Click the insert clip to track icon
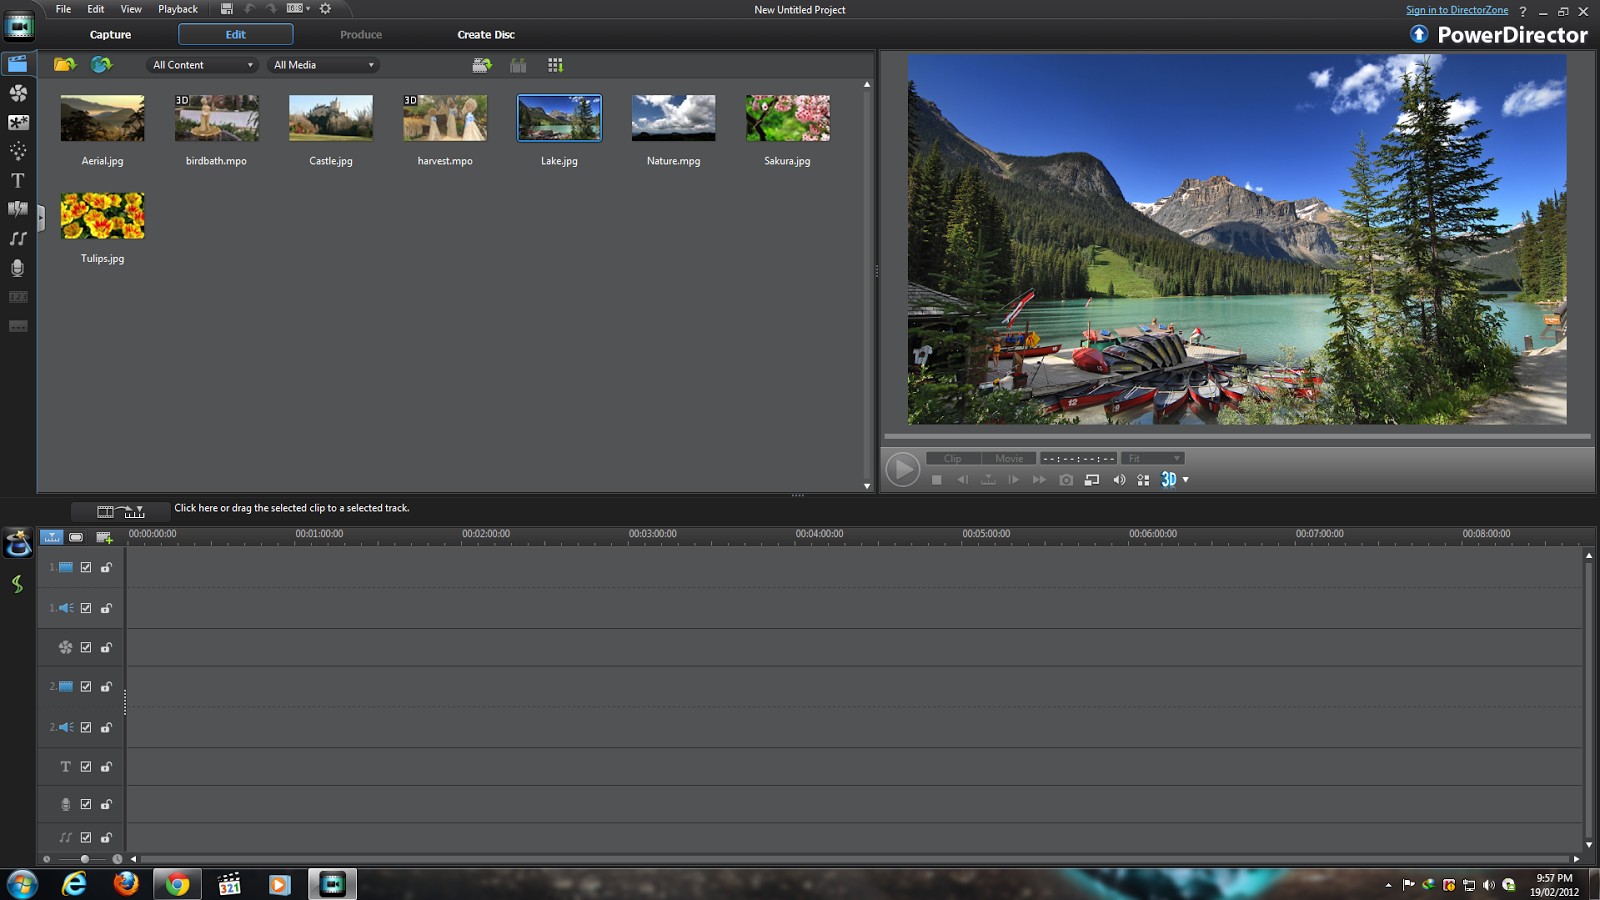Image resolution: width=1600 pixels, height=900 pixels. [482, 65]
